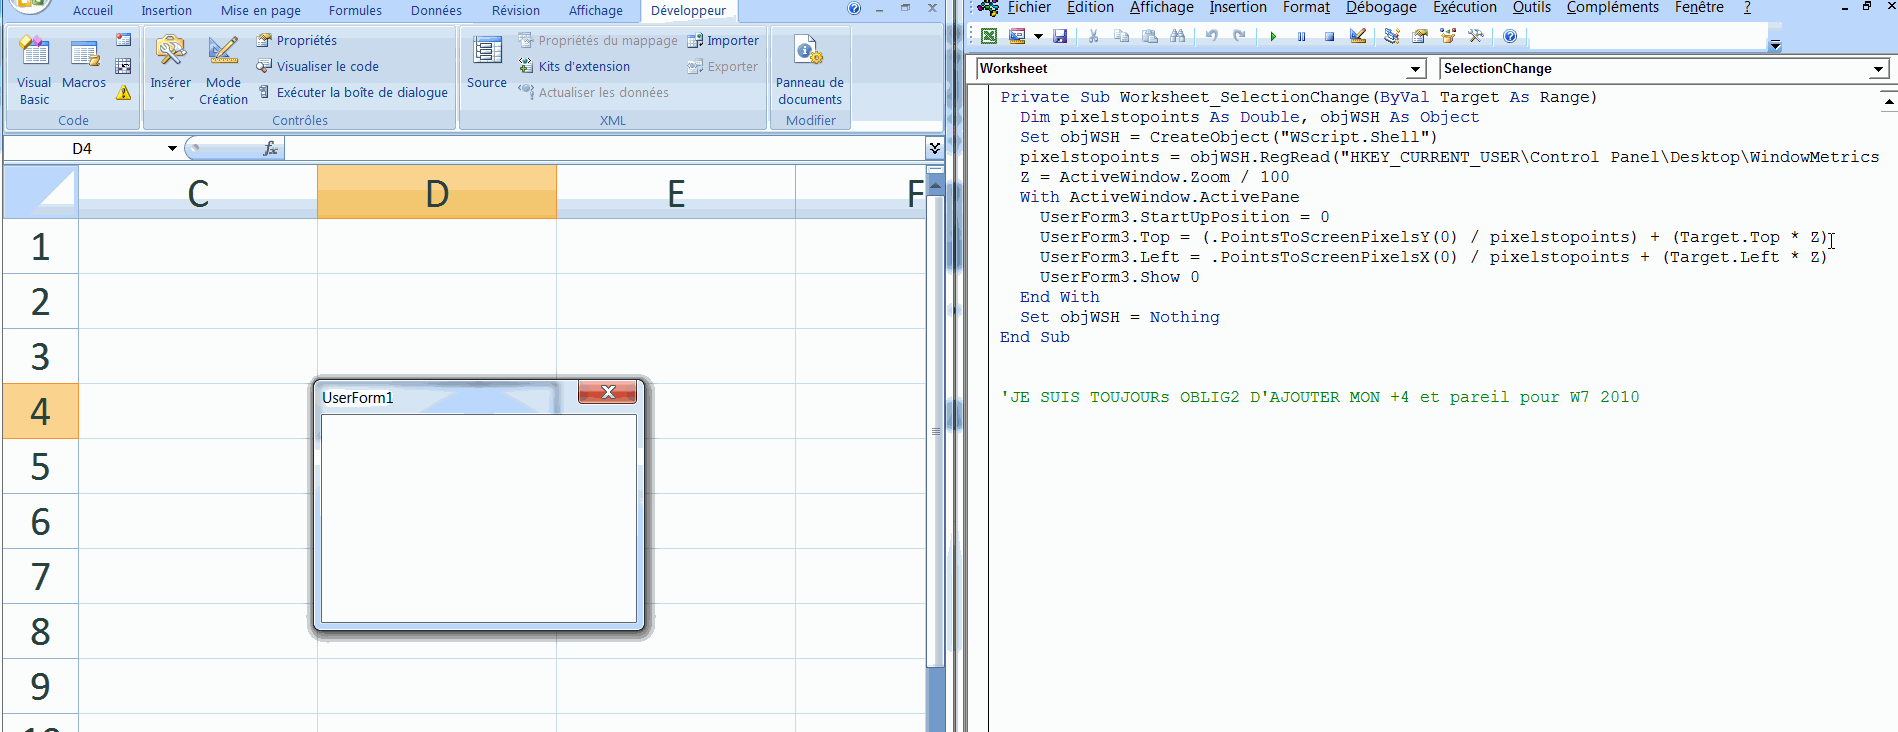Select column C header
1898x732 pixels.
pos(198,192)
